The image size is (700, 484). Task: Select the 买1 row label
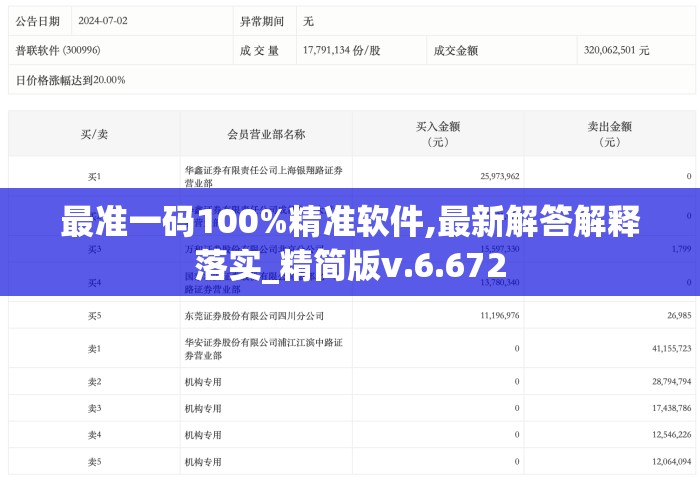point(94,177)
